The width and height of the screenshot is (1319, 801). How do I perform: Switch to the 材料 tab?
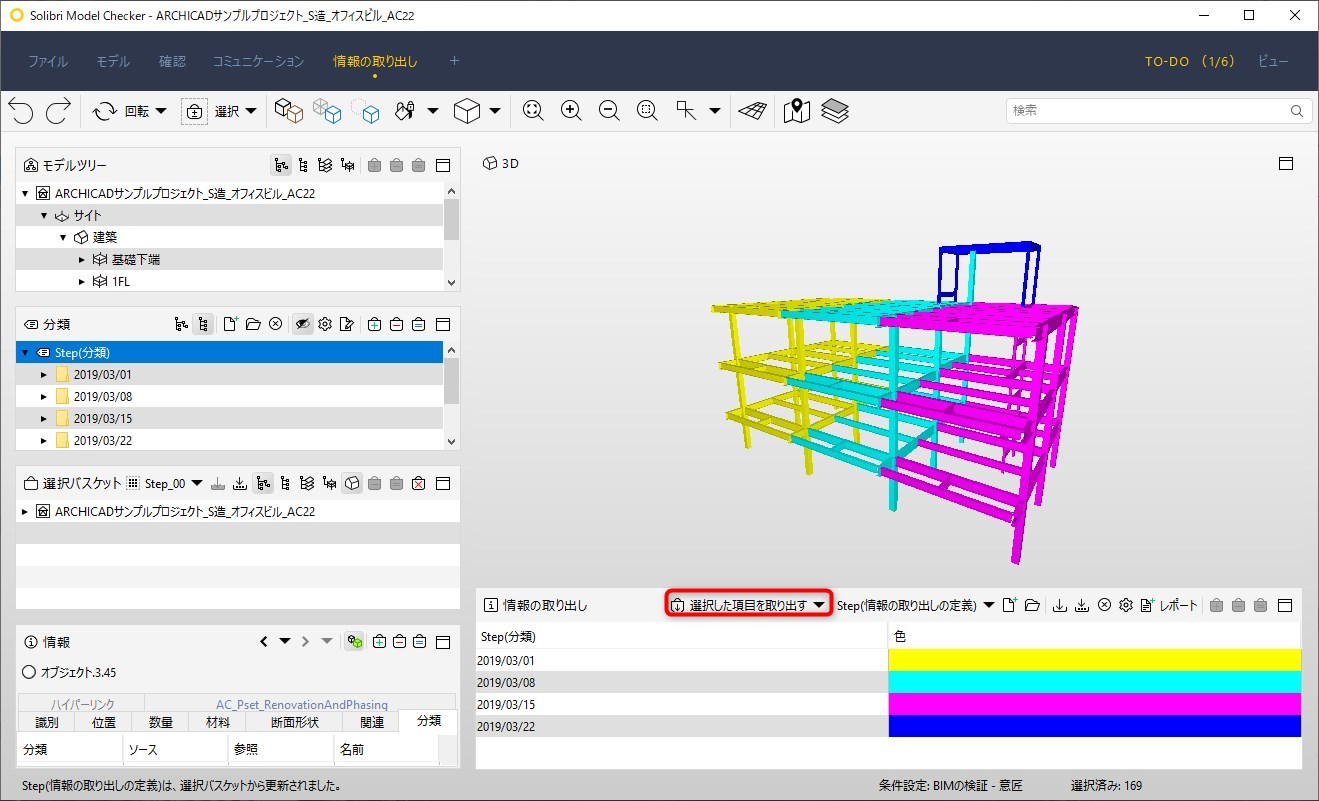pyautogui.click(x=218, y=722)
